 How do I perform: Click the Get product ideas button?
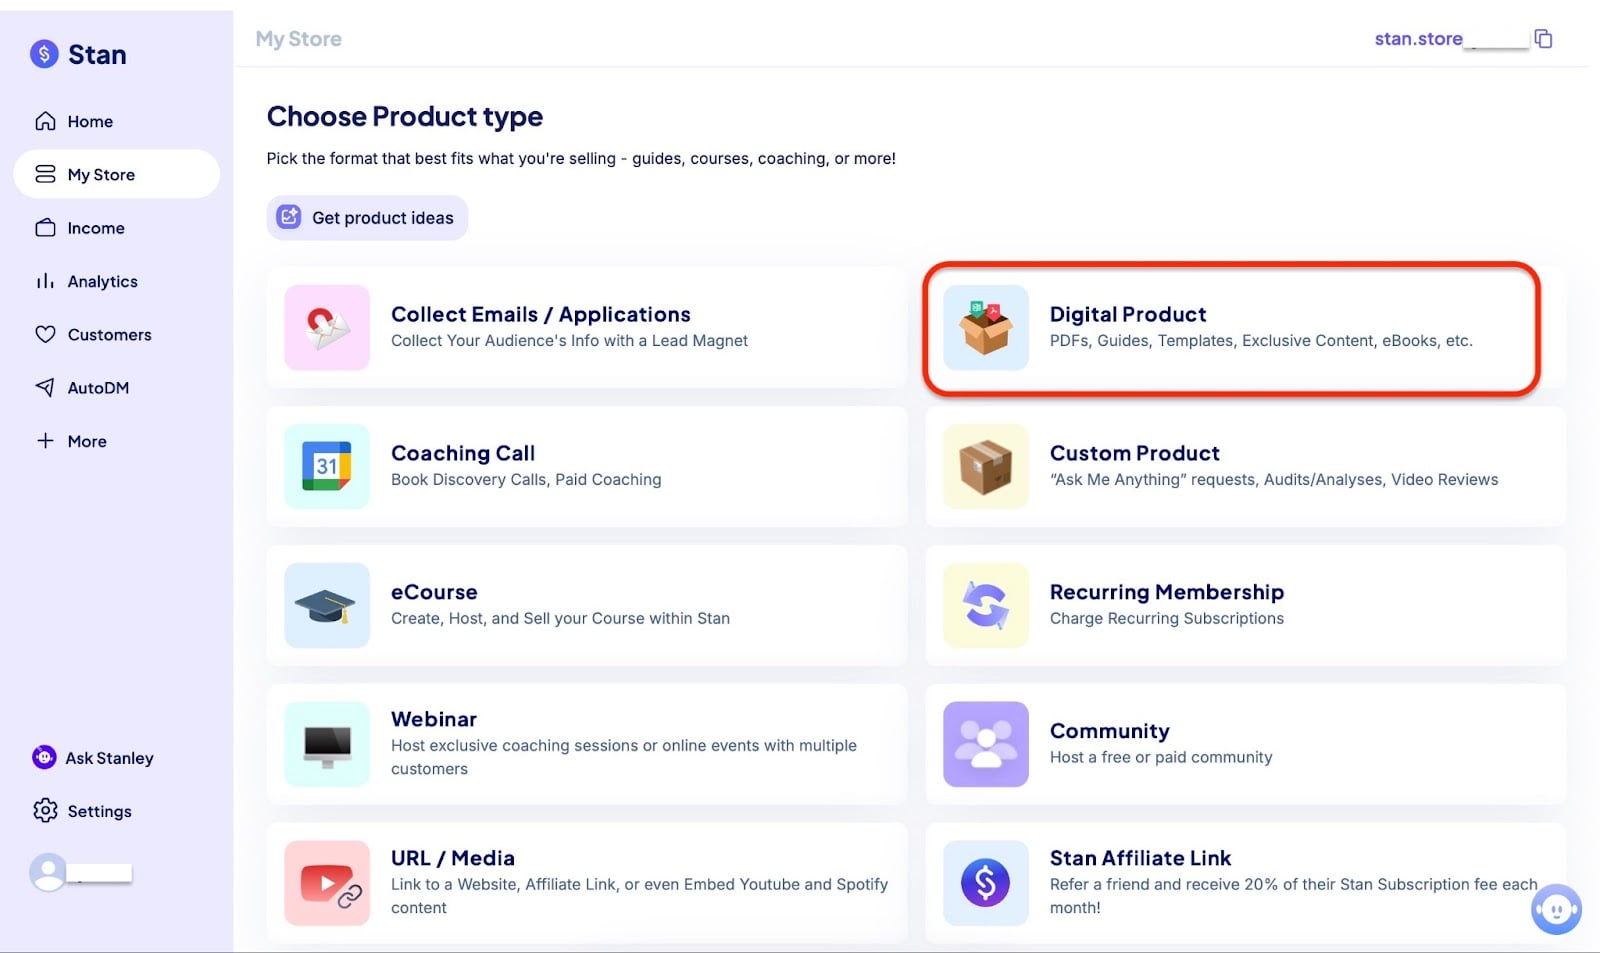coord(367,217)
